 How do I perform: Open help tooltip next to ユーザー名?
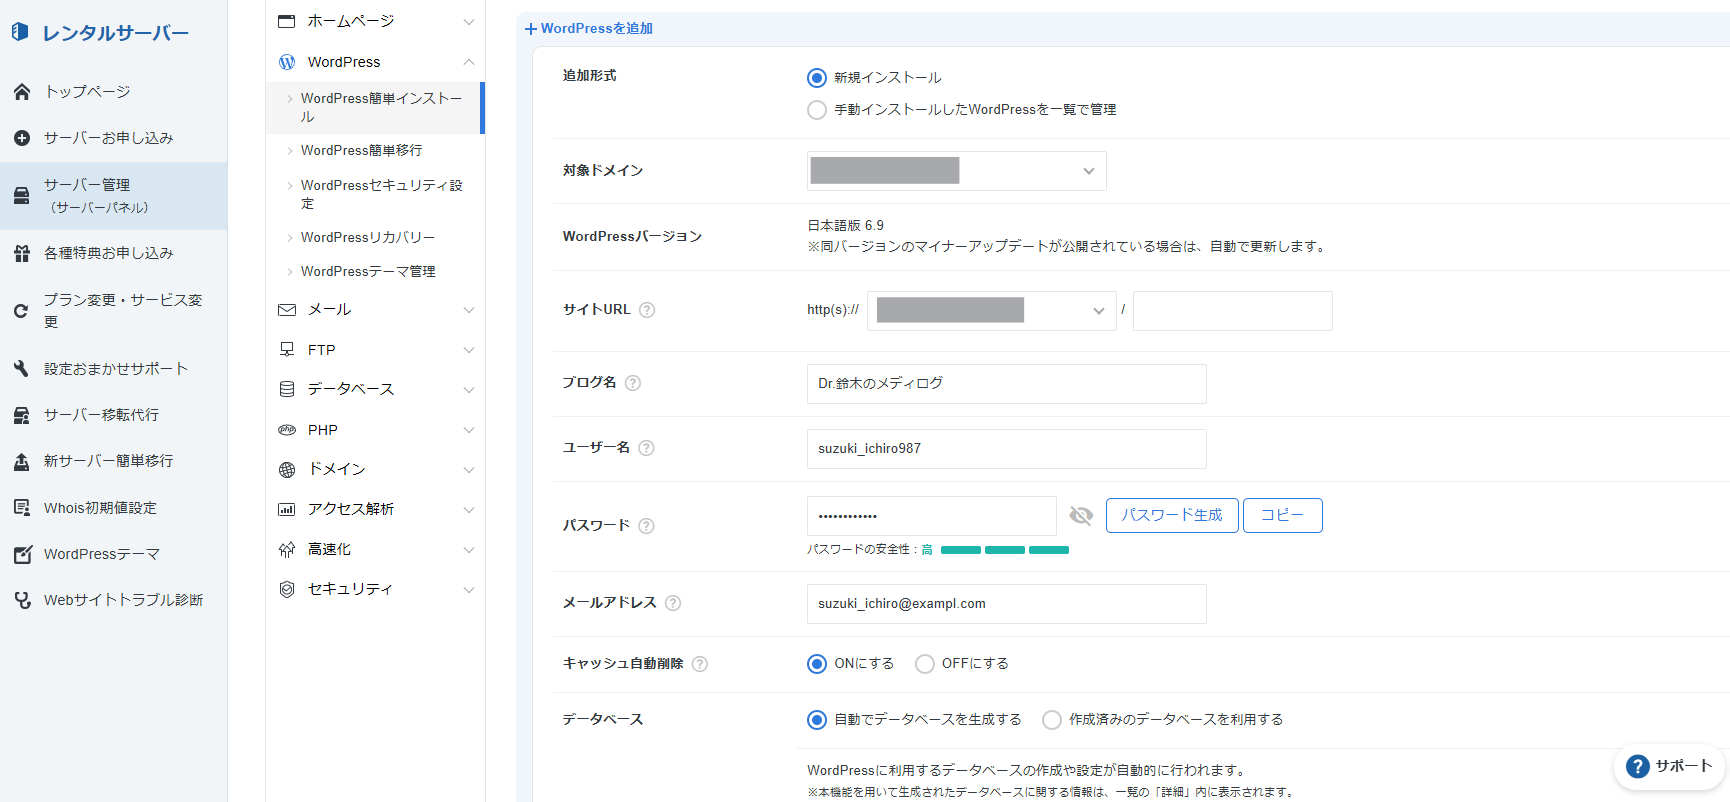coord(647,448)
